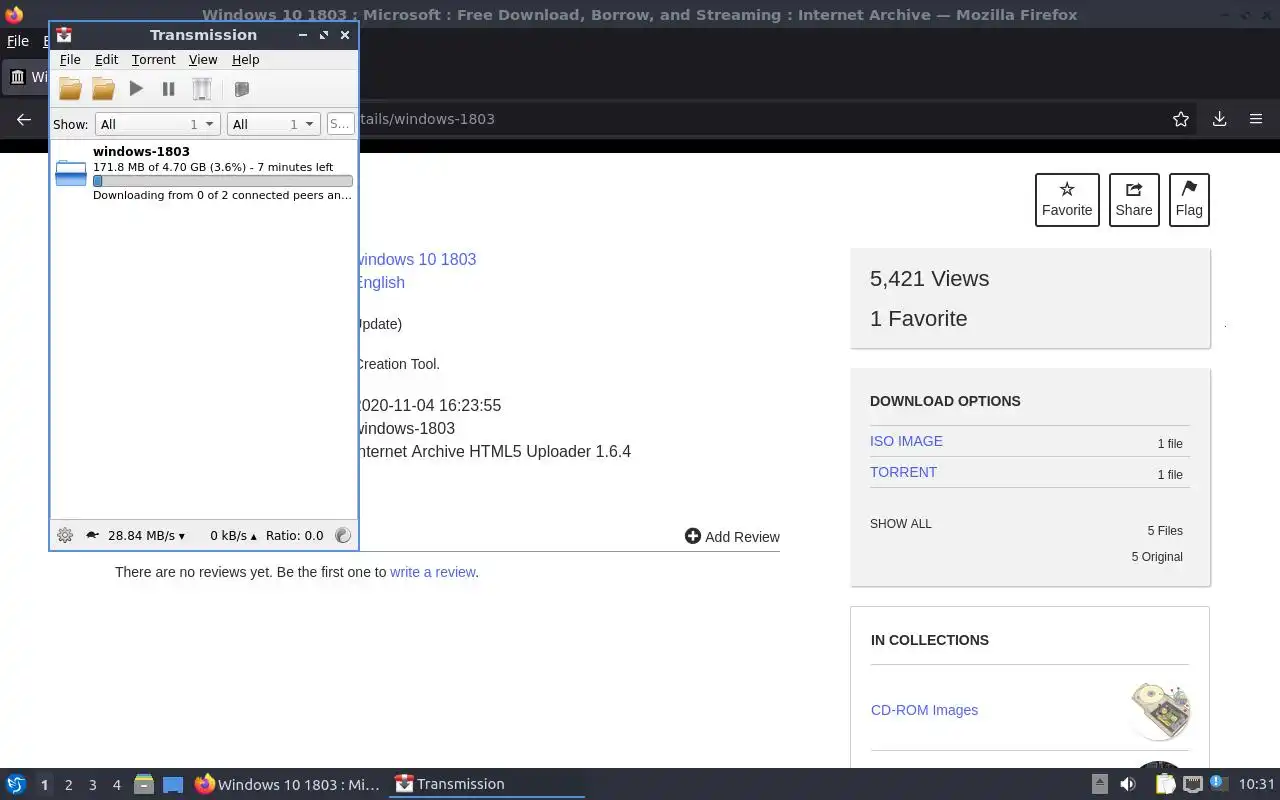Screen dimensions: 1280x800
Task: Click the Add Review plus icon
Action: [692, 536]
